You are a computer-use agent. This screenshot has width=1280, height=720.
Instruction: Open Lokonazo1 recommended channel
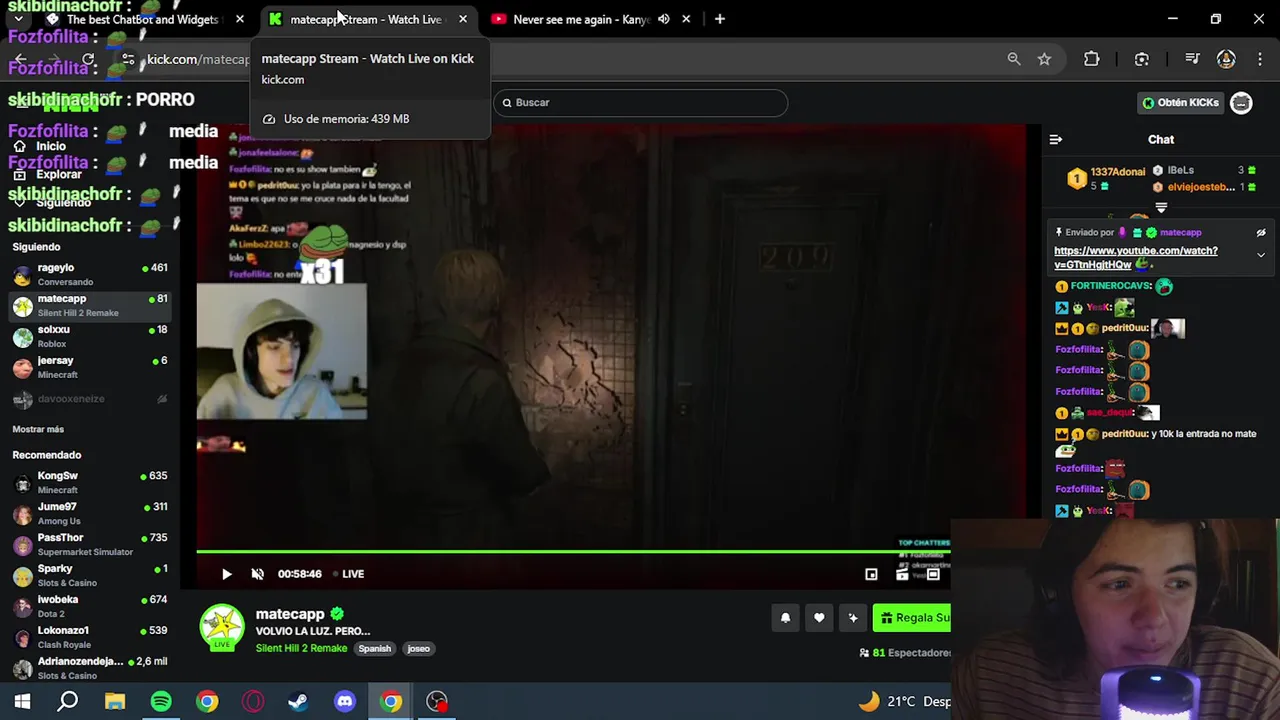pos(90,638)
